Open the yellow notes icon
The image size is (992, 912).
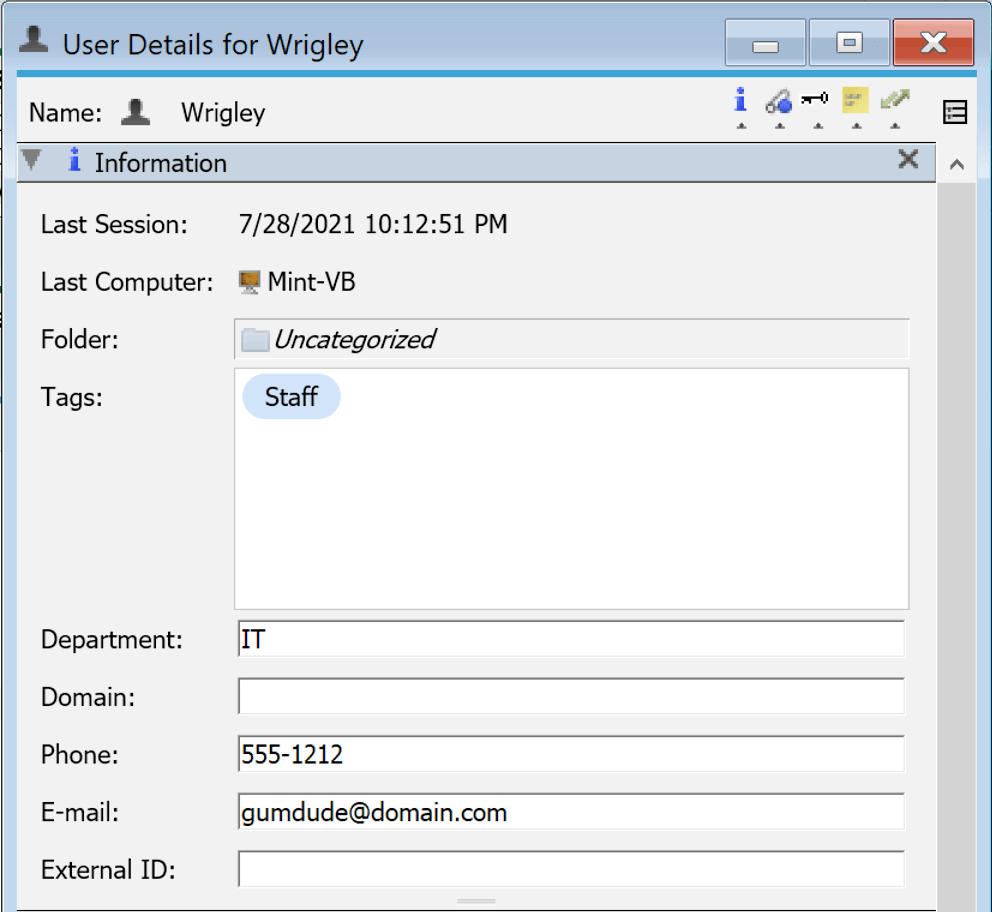point(856,100)
